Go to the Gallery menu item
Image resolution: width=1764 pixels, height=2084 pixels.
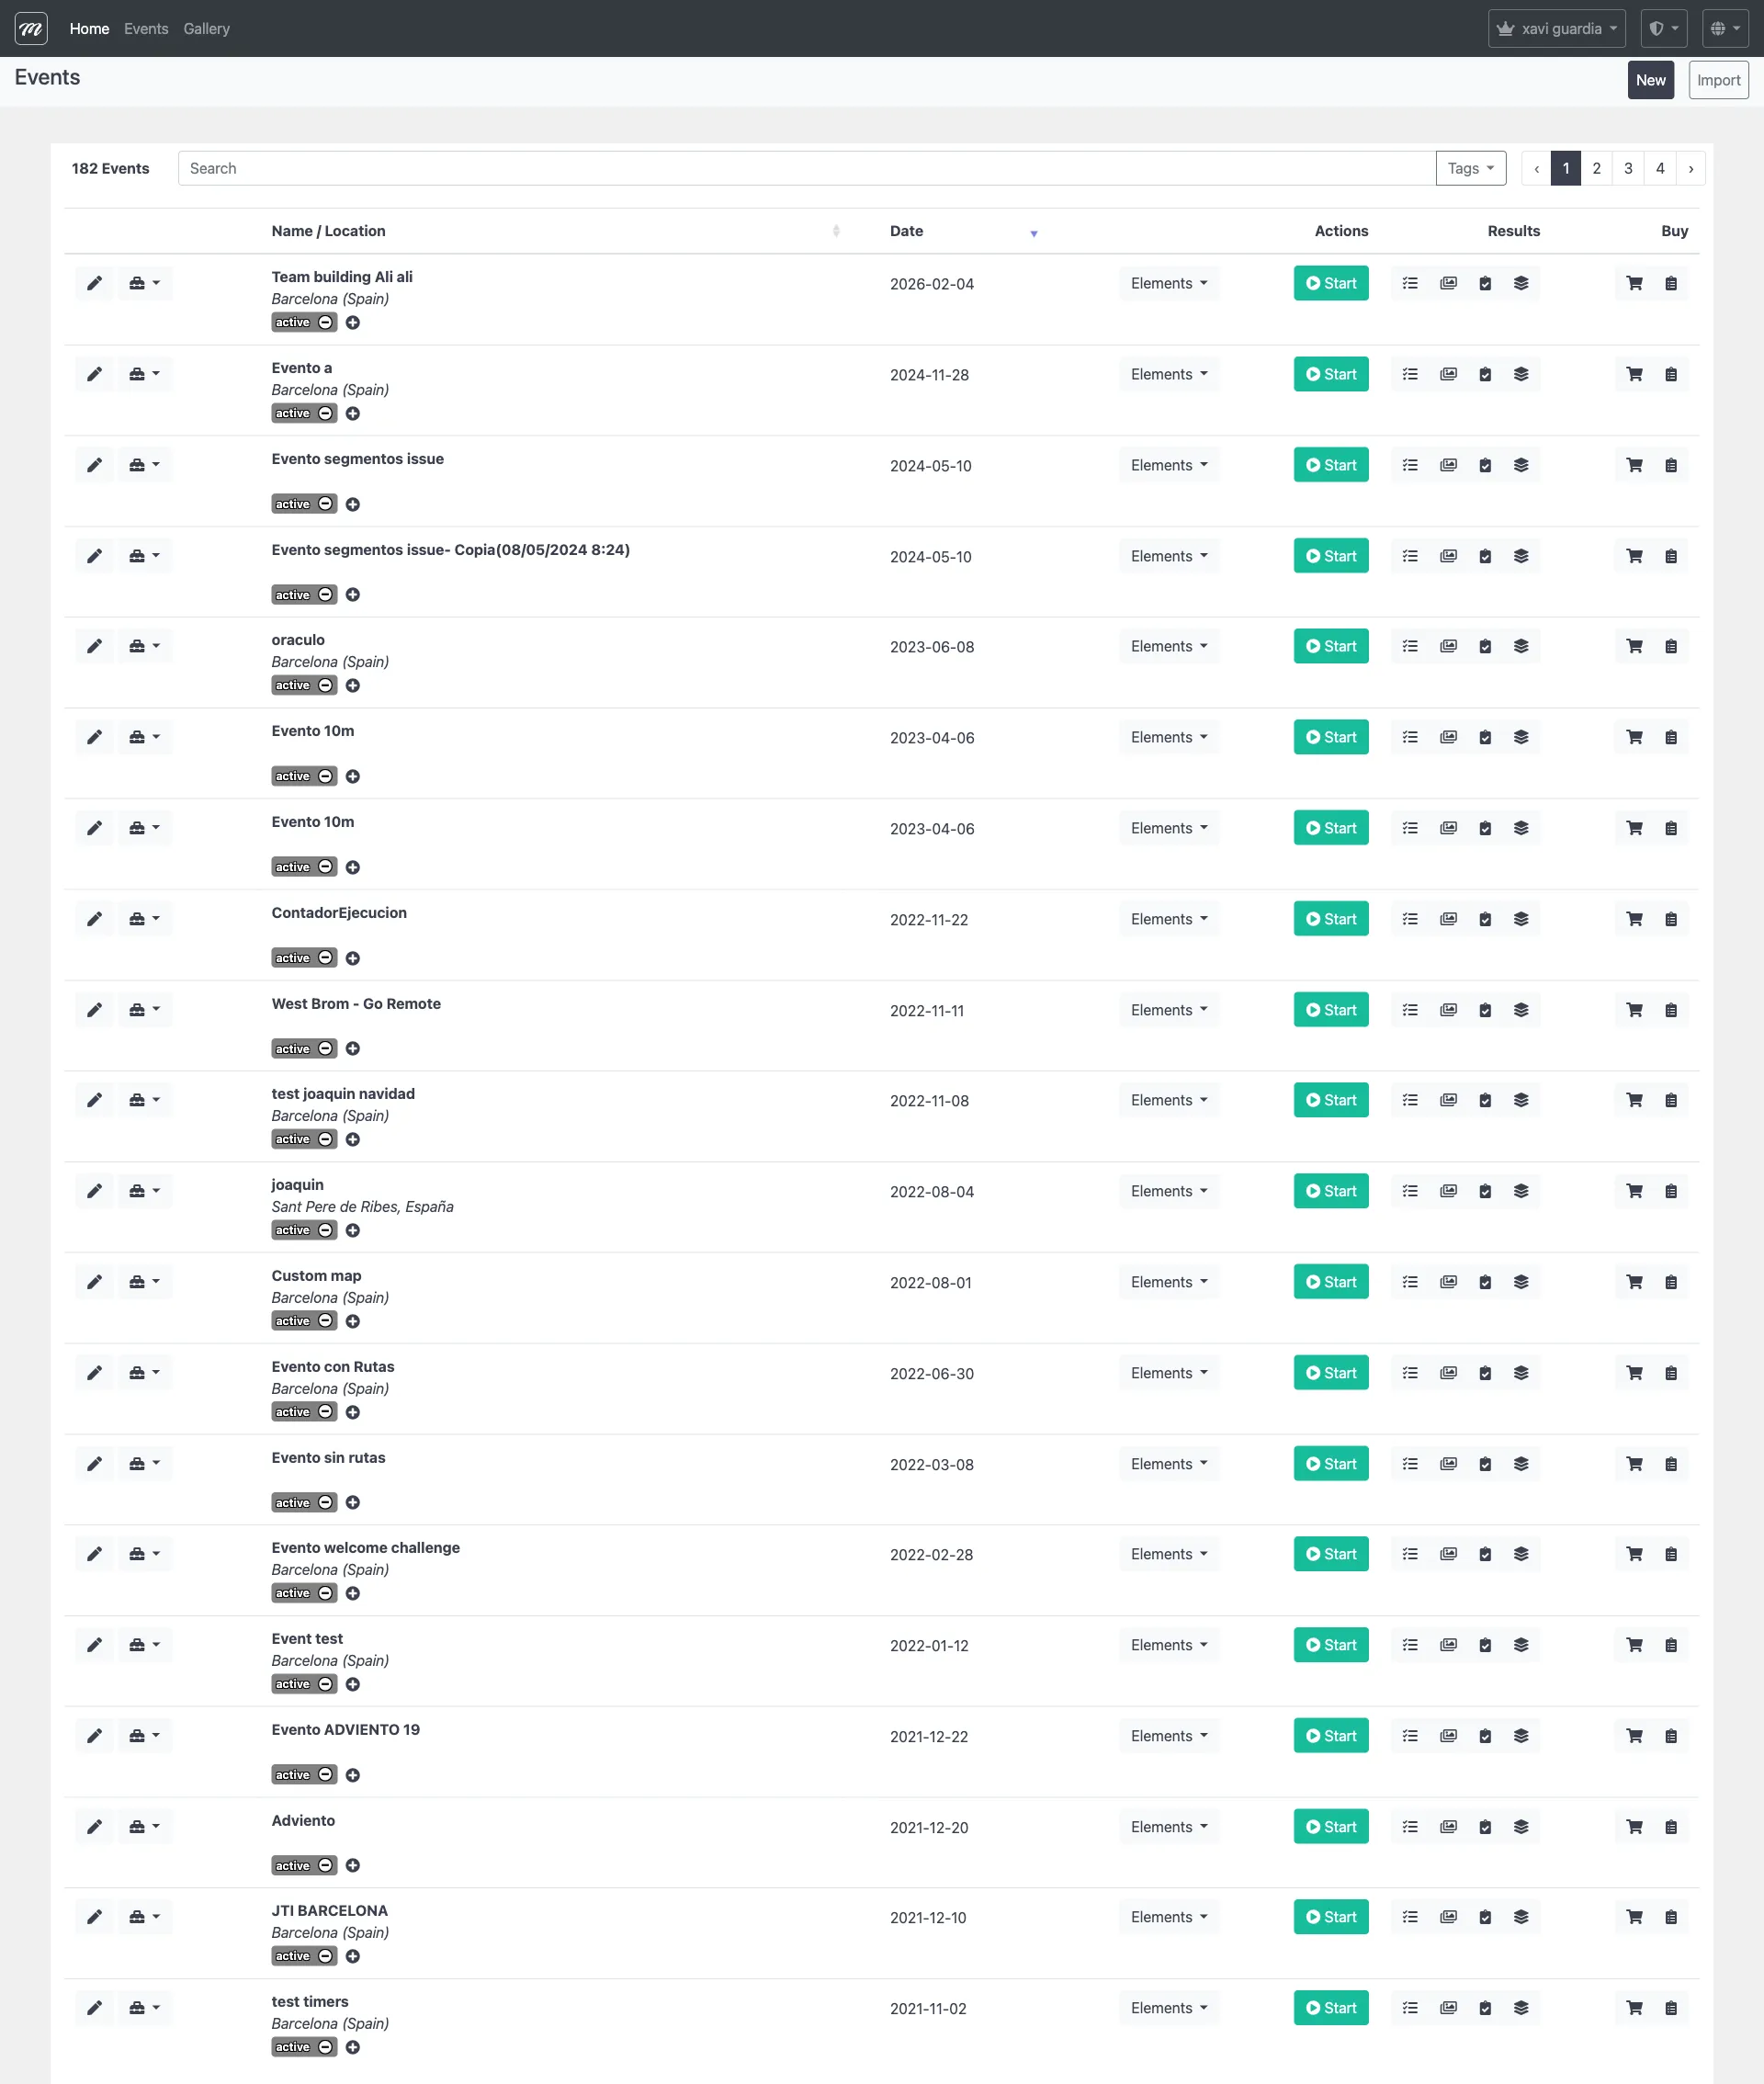(x=206, y=28)
